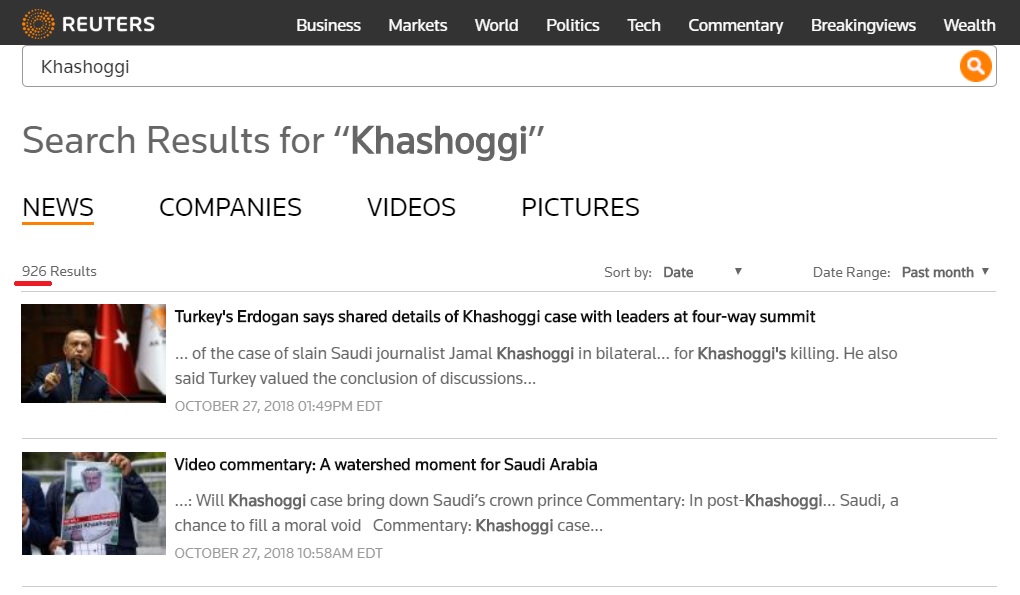
Task: Open the Business menu
Action: [x=329, y=25]
